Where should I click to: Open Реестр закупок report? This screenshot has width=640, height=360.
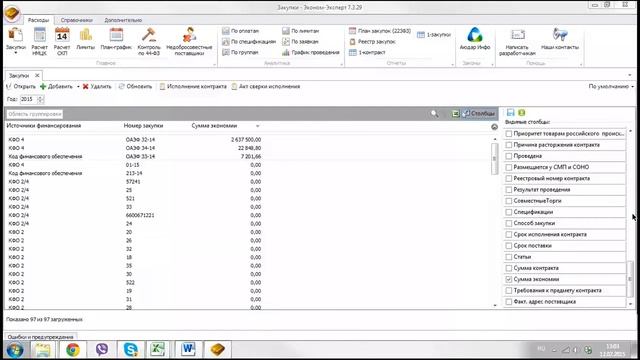(x=372, y=42)
